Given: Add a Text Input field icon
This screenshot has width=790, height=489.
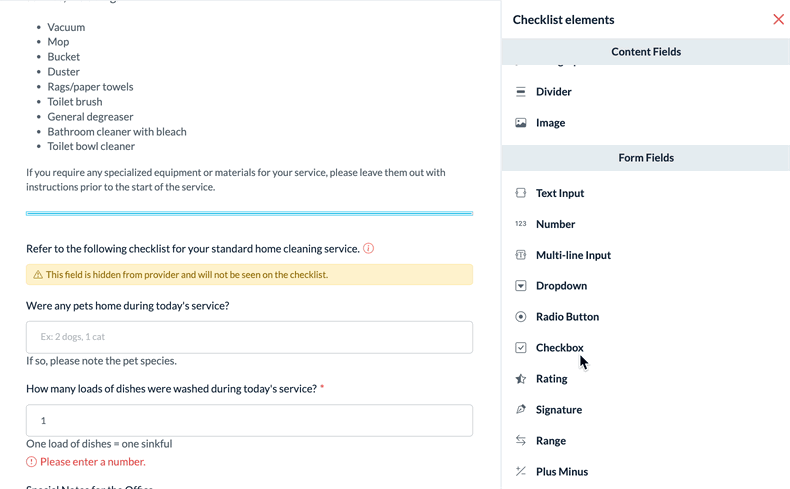Looking at the screenshot, I should coord(520,193).
